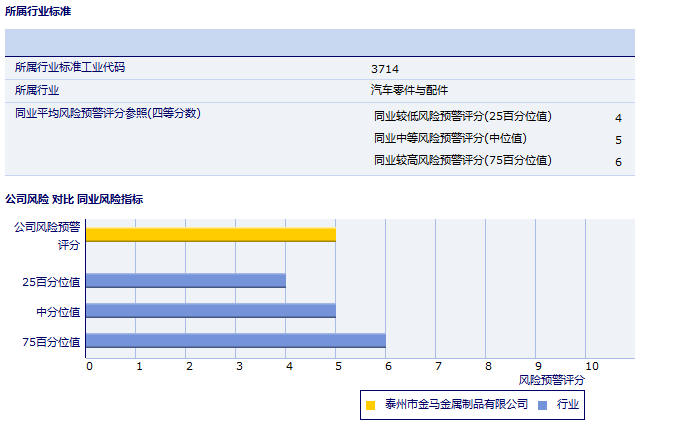
Task: Click the 风险预警评分 x-axis title
Action: (x=551, y=380)
